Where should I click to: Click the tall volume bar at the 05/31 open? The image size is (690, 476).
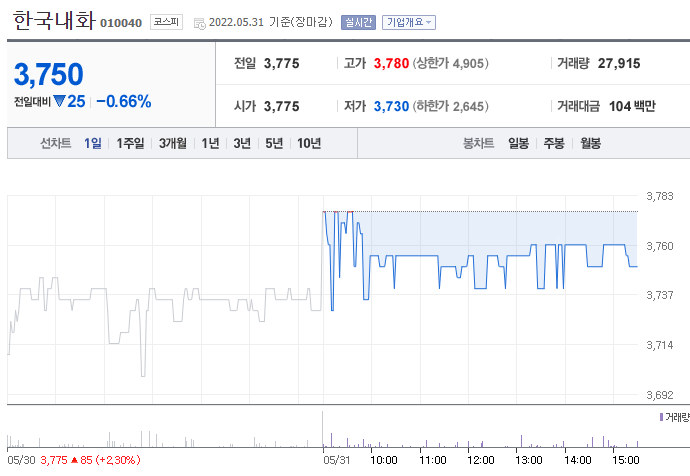pyautogui.click(x=323, y=429)
